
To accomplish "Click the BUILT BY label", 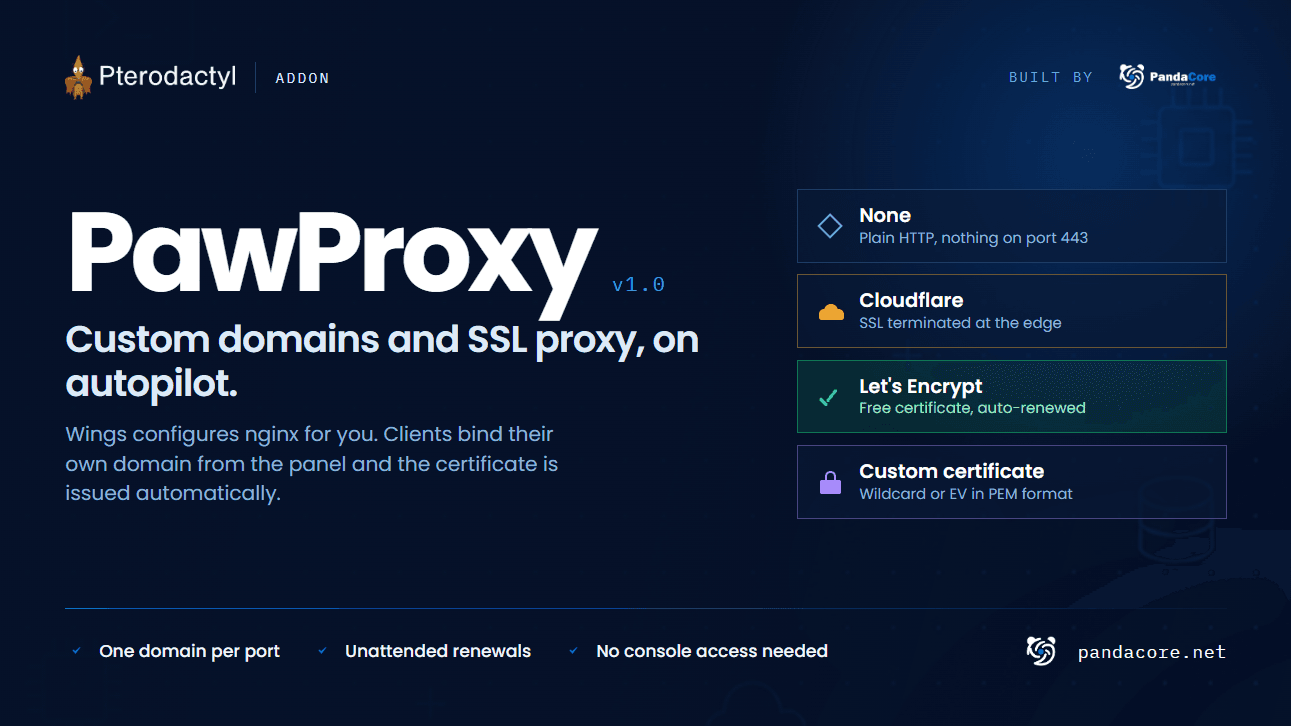I will coord(1051,77).
